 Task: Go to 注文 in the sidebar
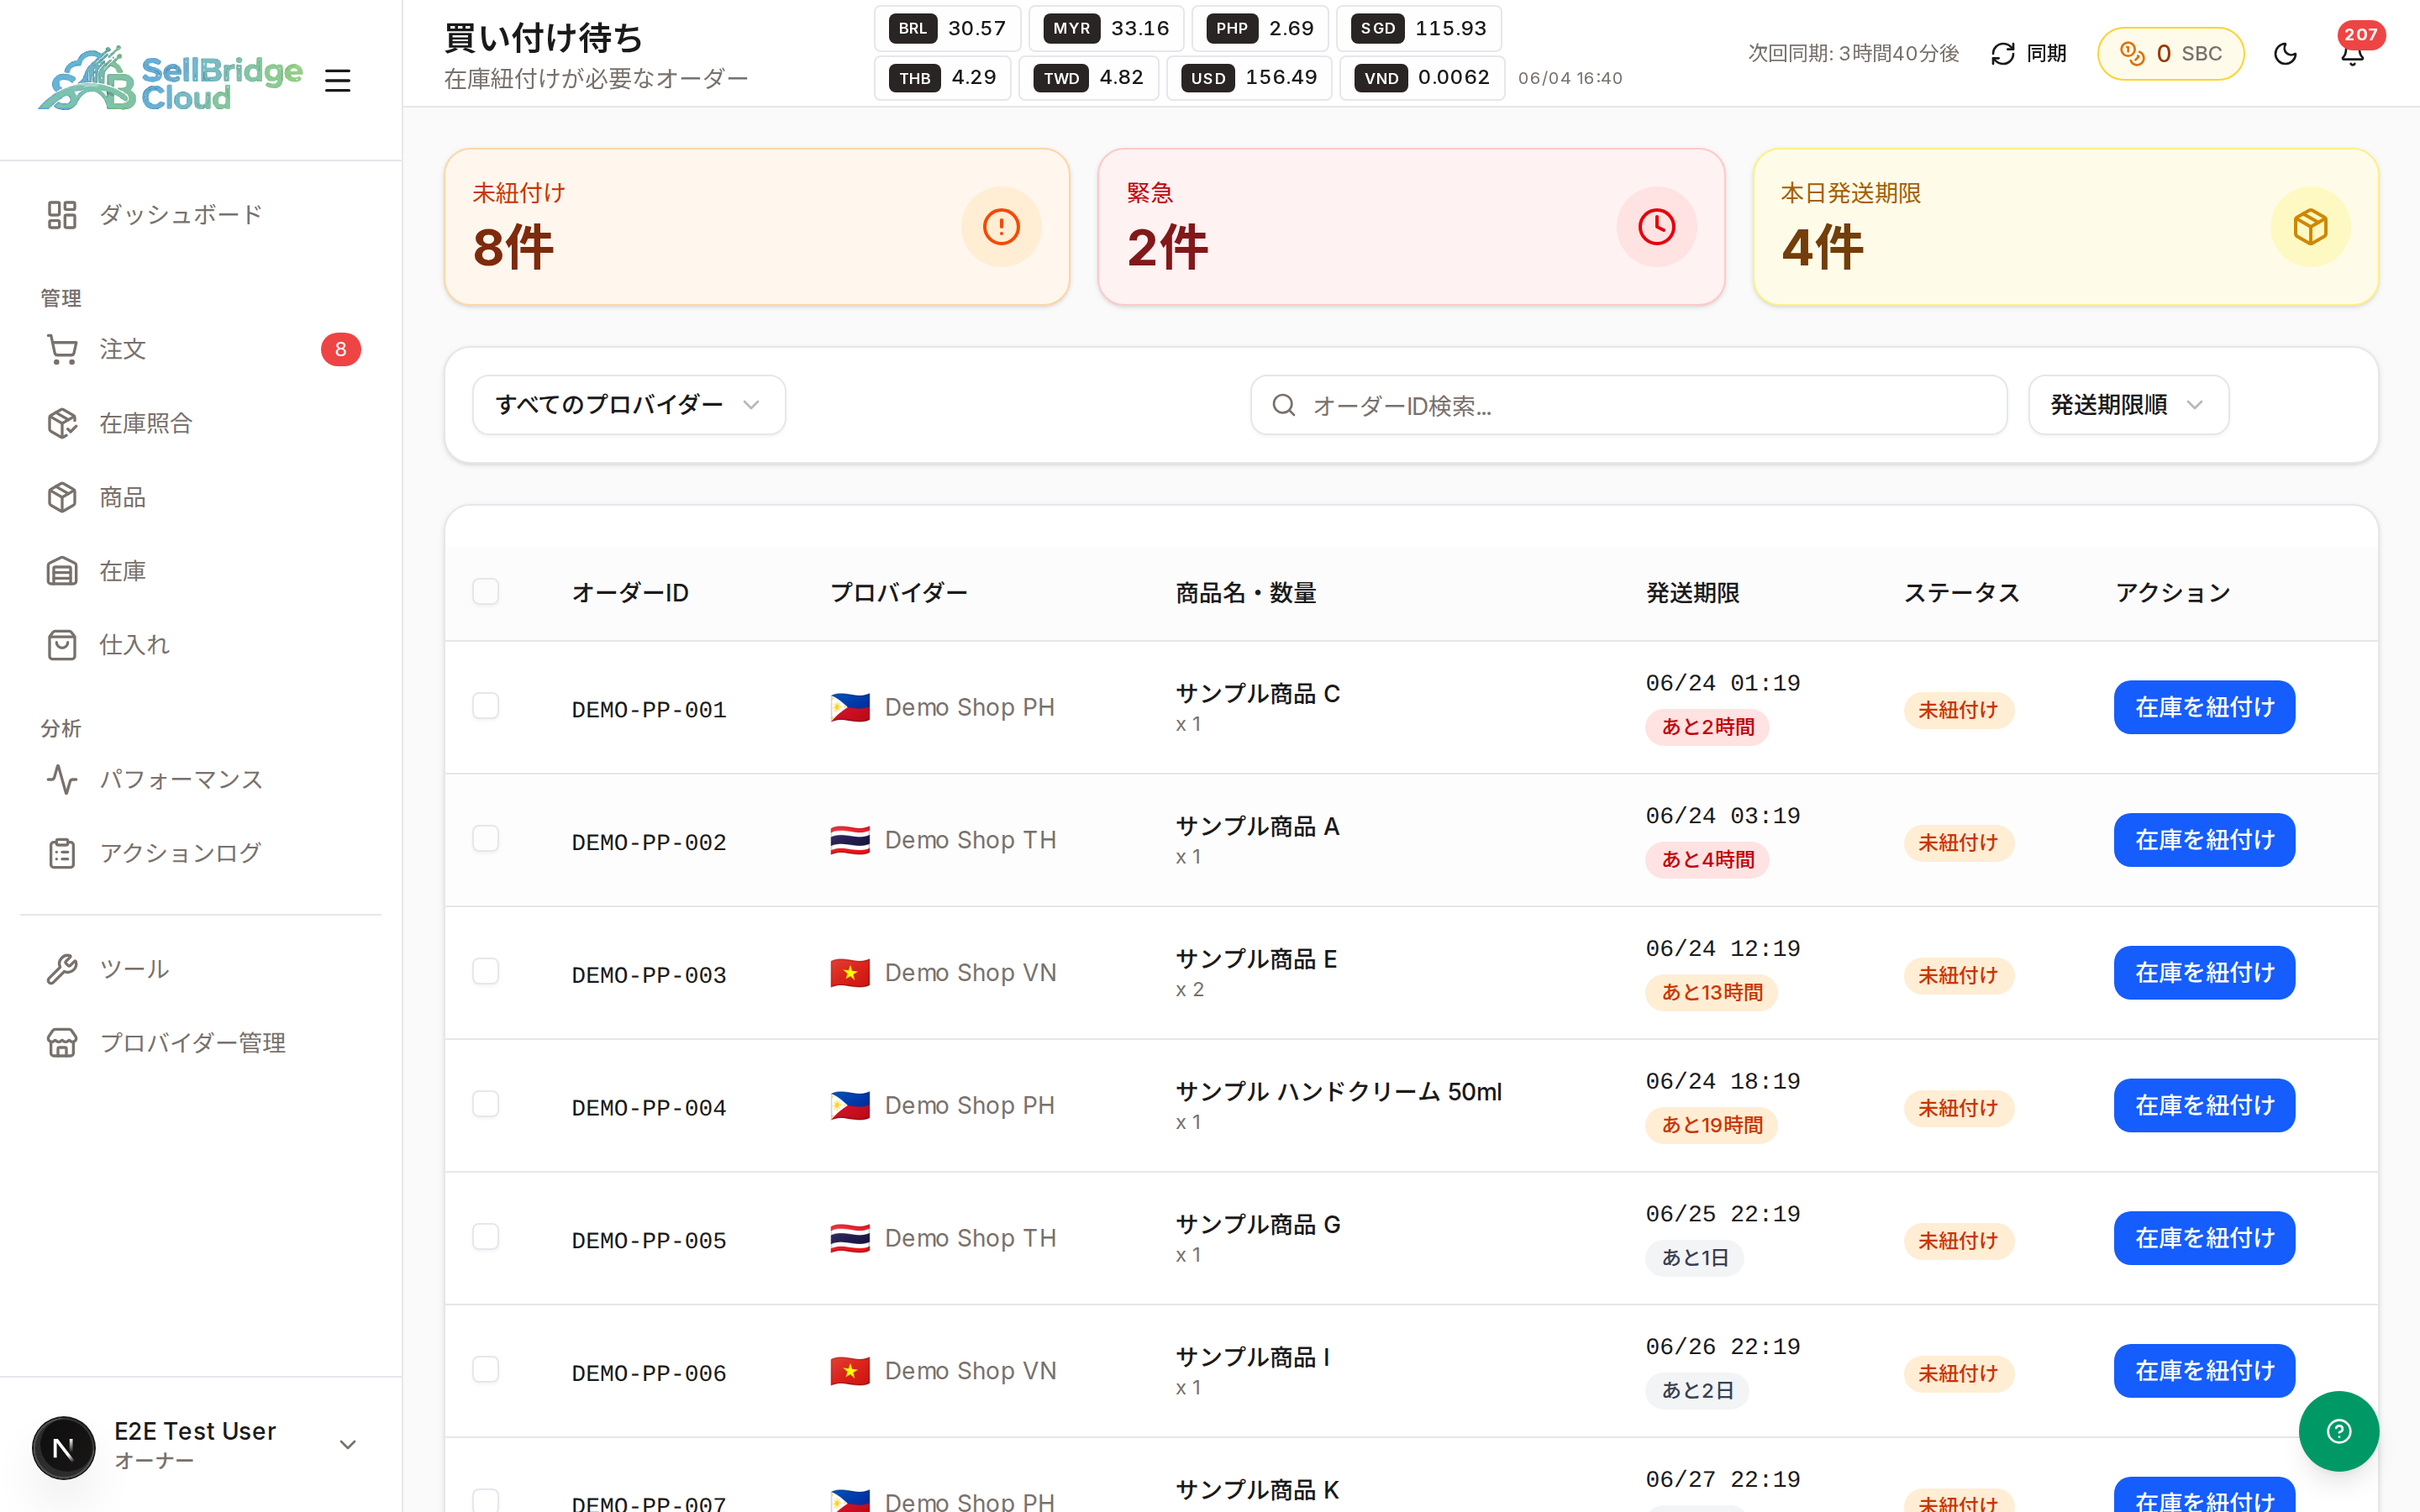coord(201,349)
